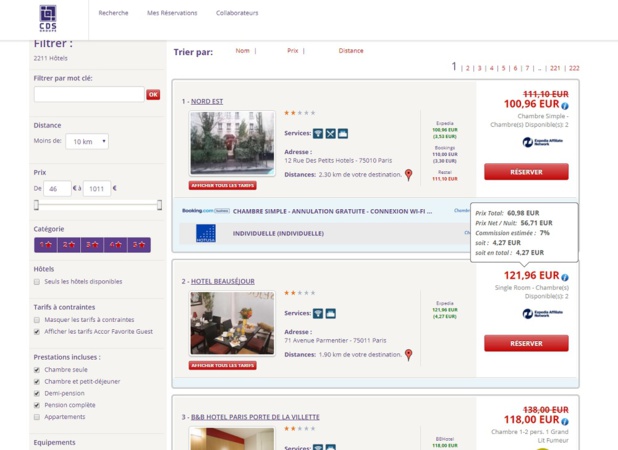This screenshot has height=450, width=618.
Task: Sort results by 'Prix'
Action: (x=293, y=50)
